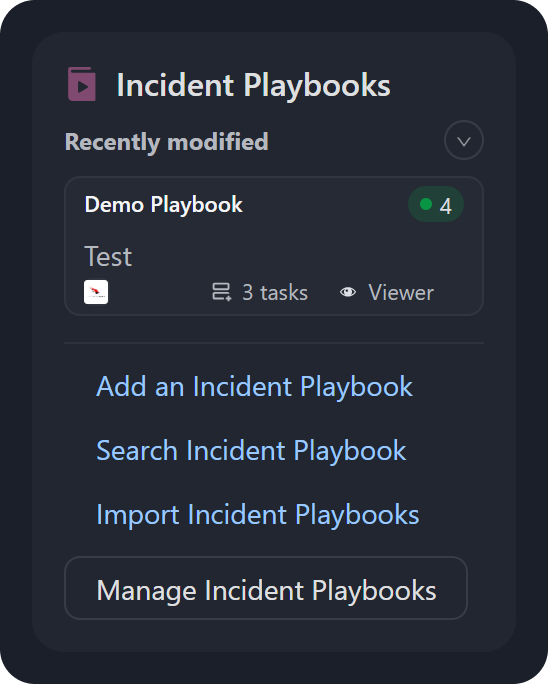Click the 3 tasks label
548x684 pixels.
click(x=275, y=292)
